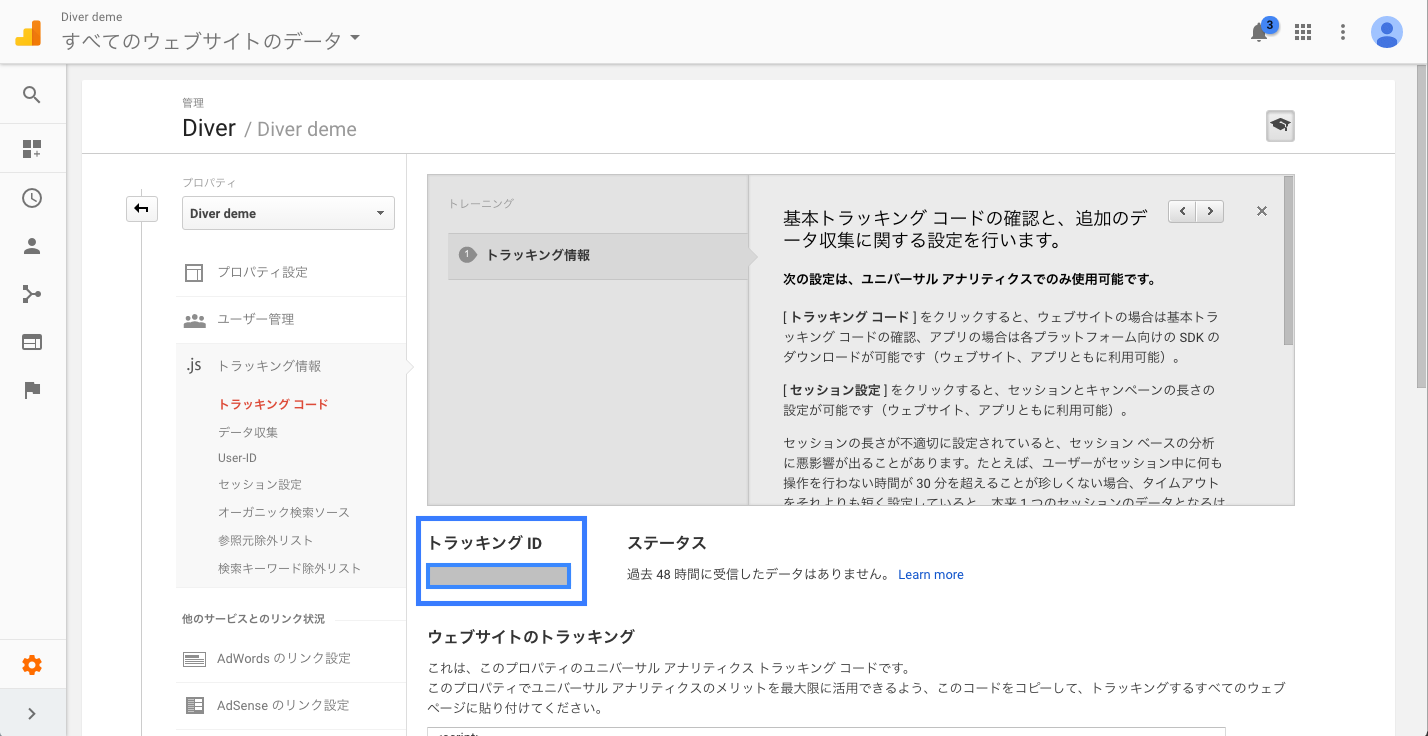Open Admin settings gear icon
The height and width of the screenshot is (736, 1428).
[32, 665]
